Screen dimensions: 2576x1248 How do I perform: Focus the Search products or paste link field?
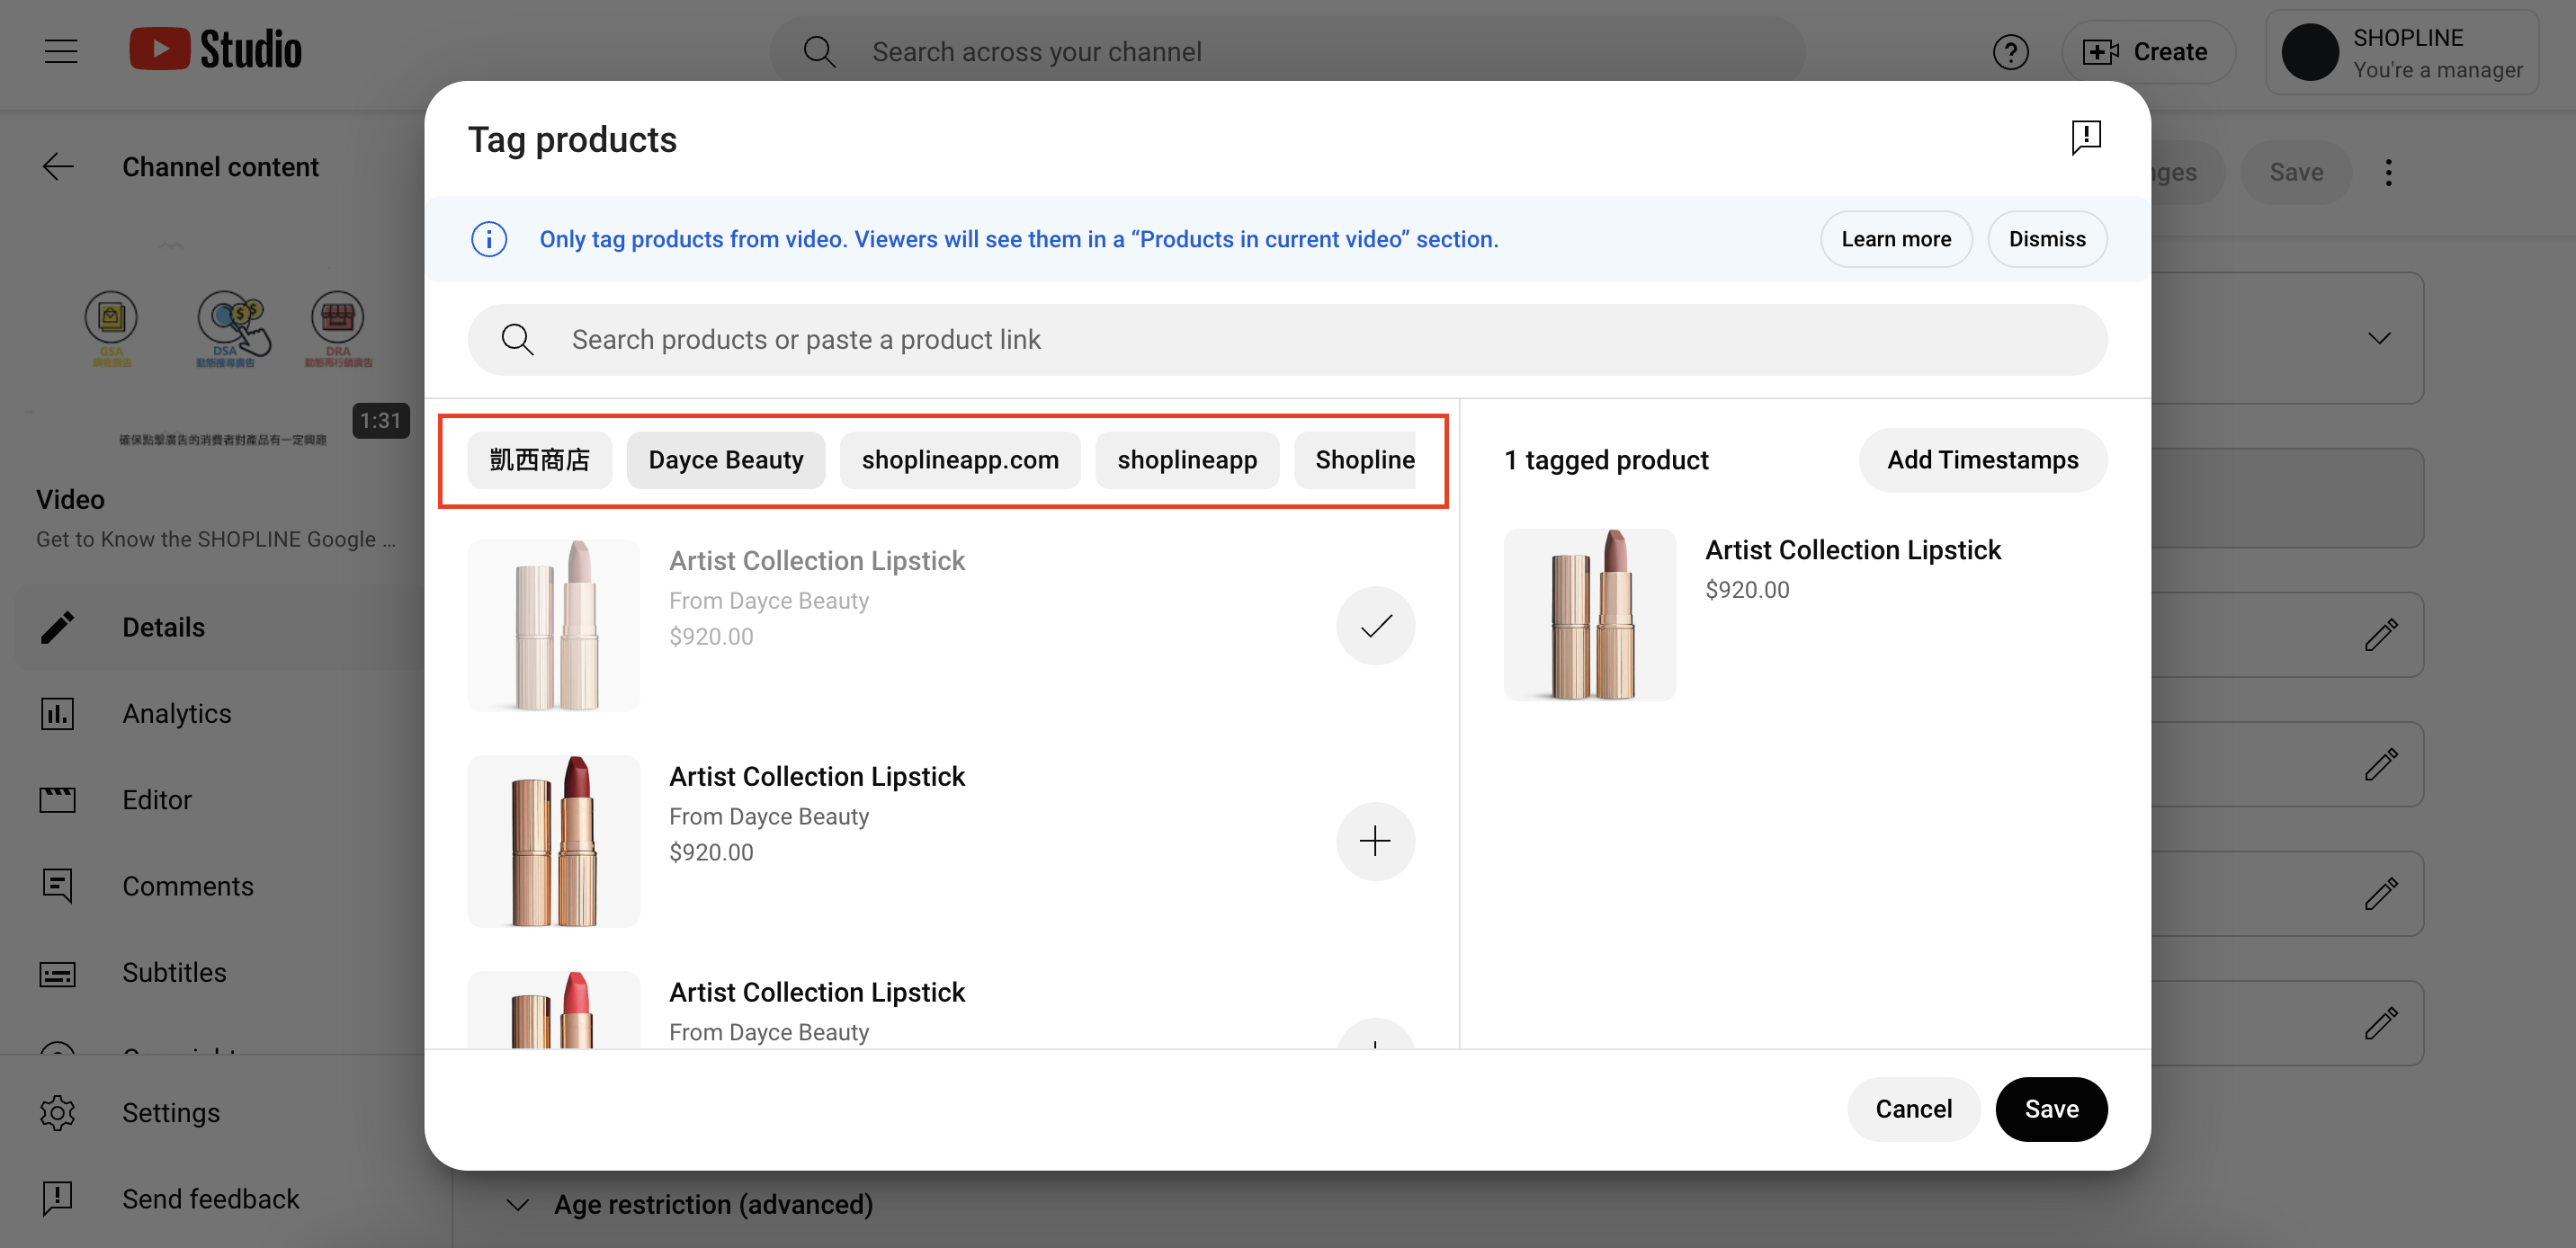(1286, 339)
